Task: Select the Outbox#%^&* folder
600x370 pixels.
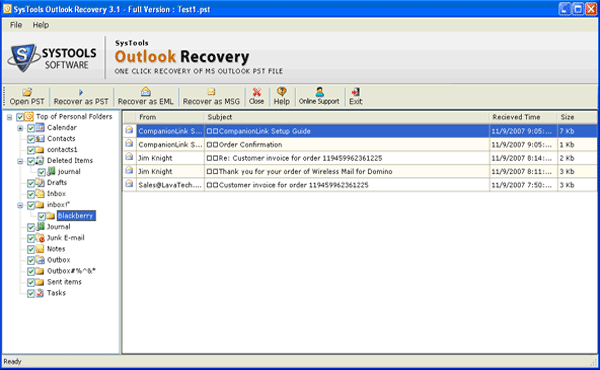Action: tap(71, 271)
